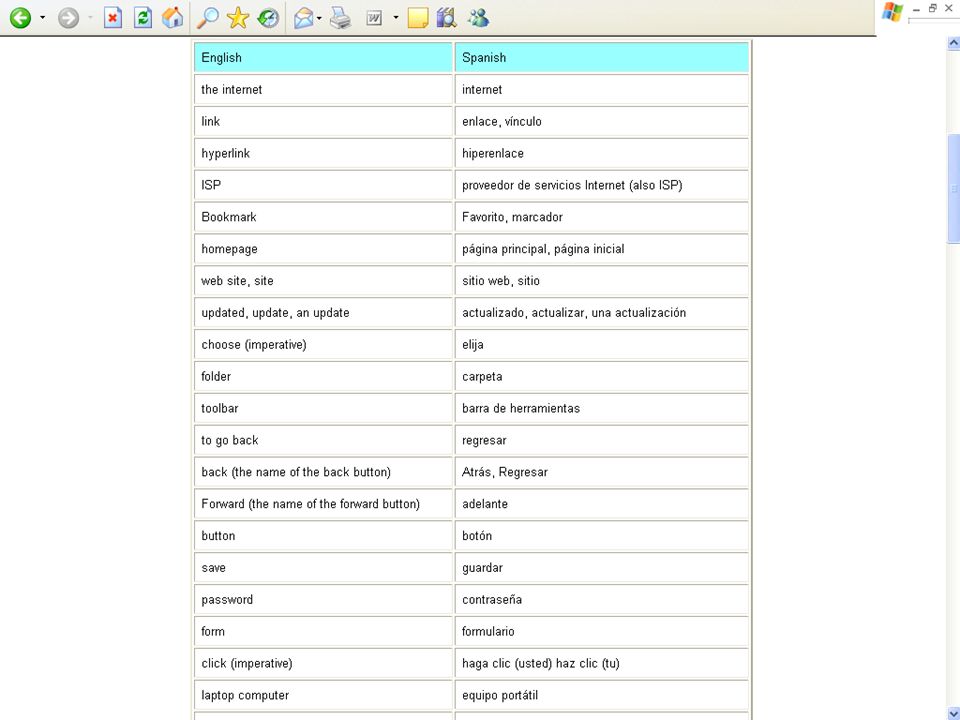
Task: Click 'updated, update, an update'
Action: [323, 312]
